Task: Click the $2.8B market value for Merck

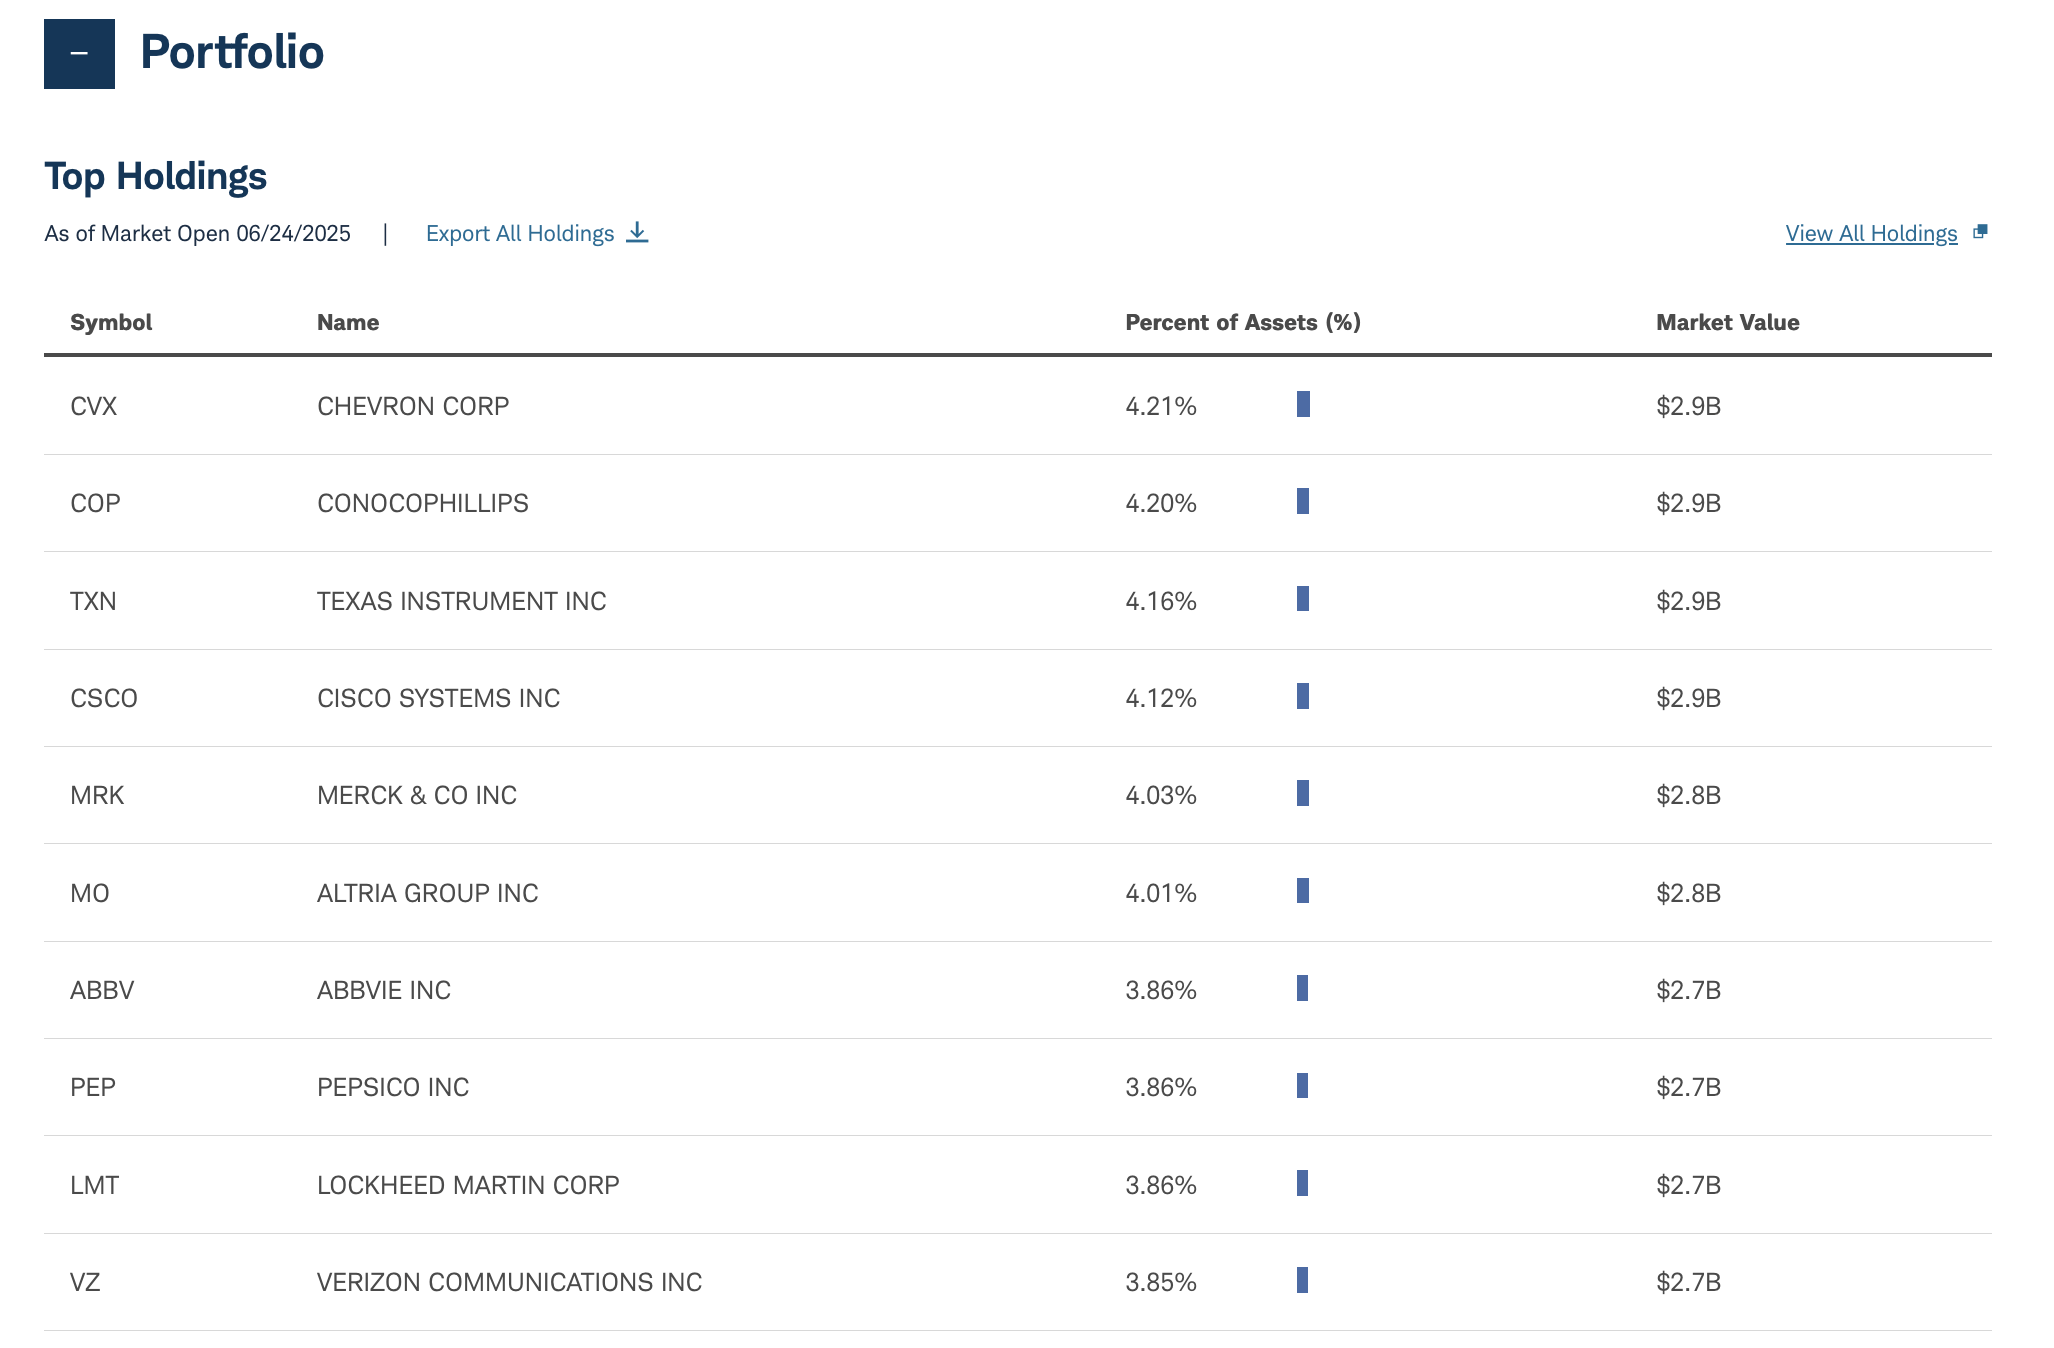Action: pos(1688,795)
